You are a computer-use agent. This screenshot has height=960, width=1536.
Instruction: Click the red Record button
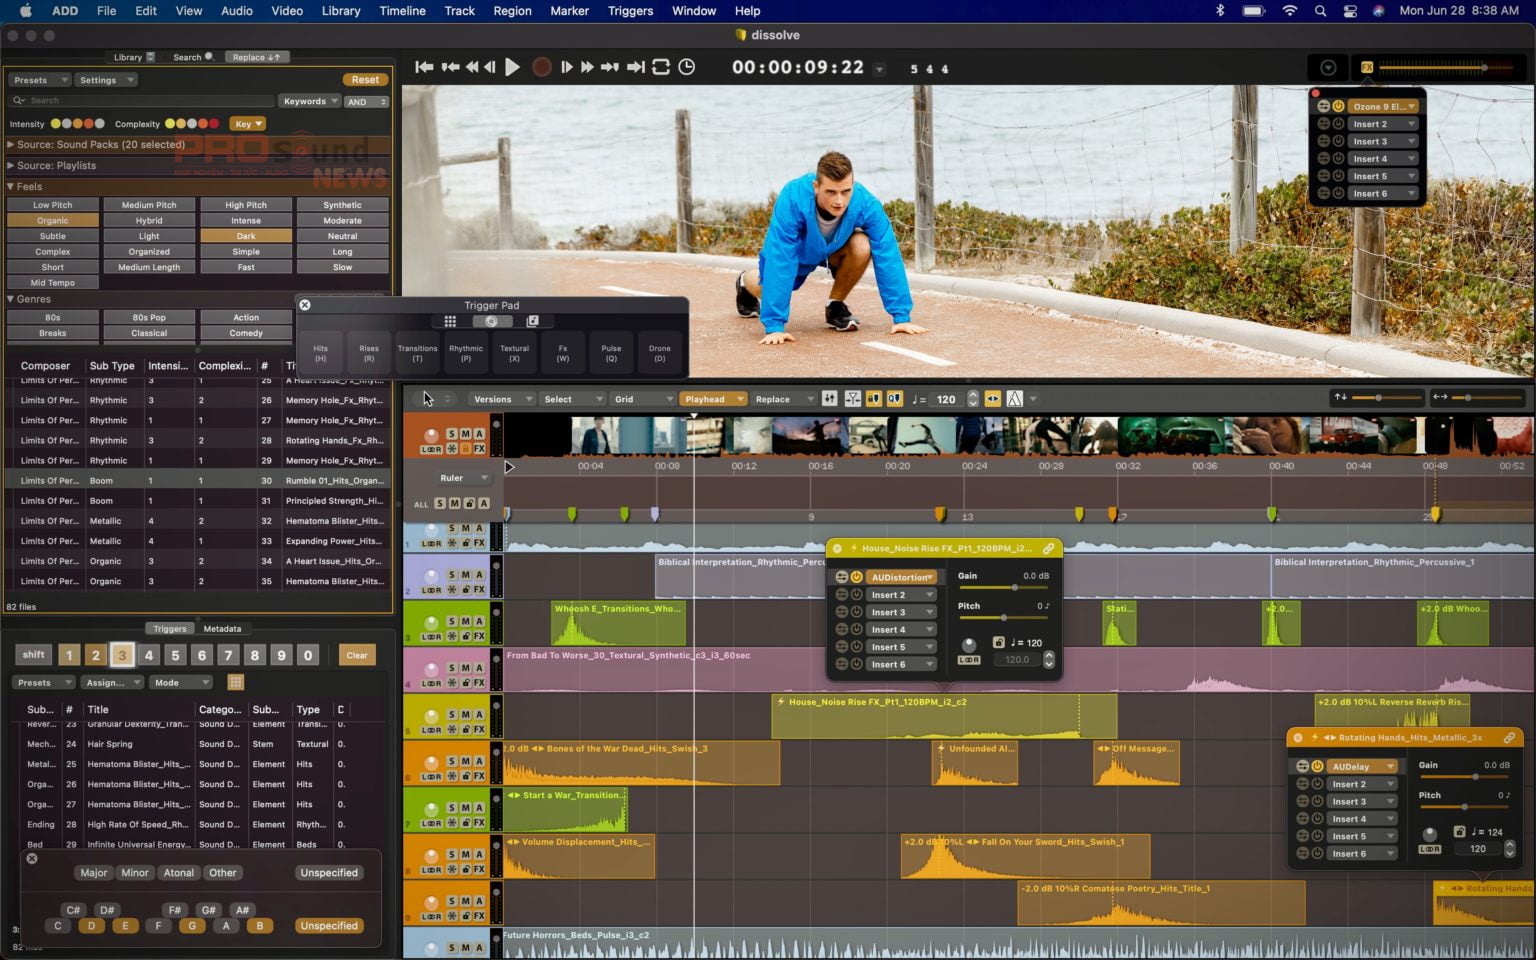(541, 67)
